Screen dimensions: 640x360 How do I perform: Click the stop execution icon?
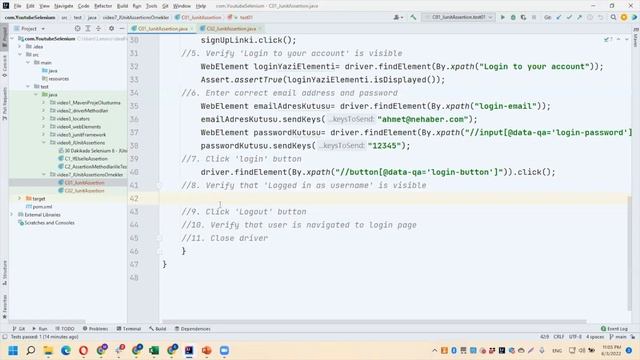533,18
